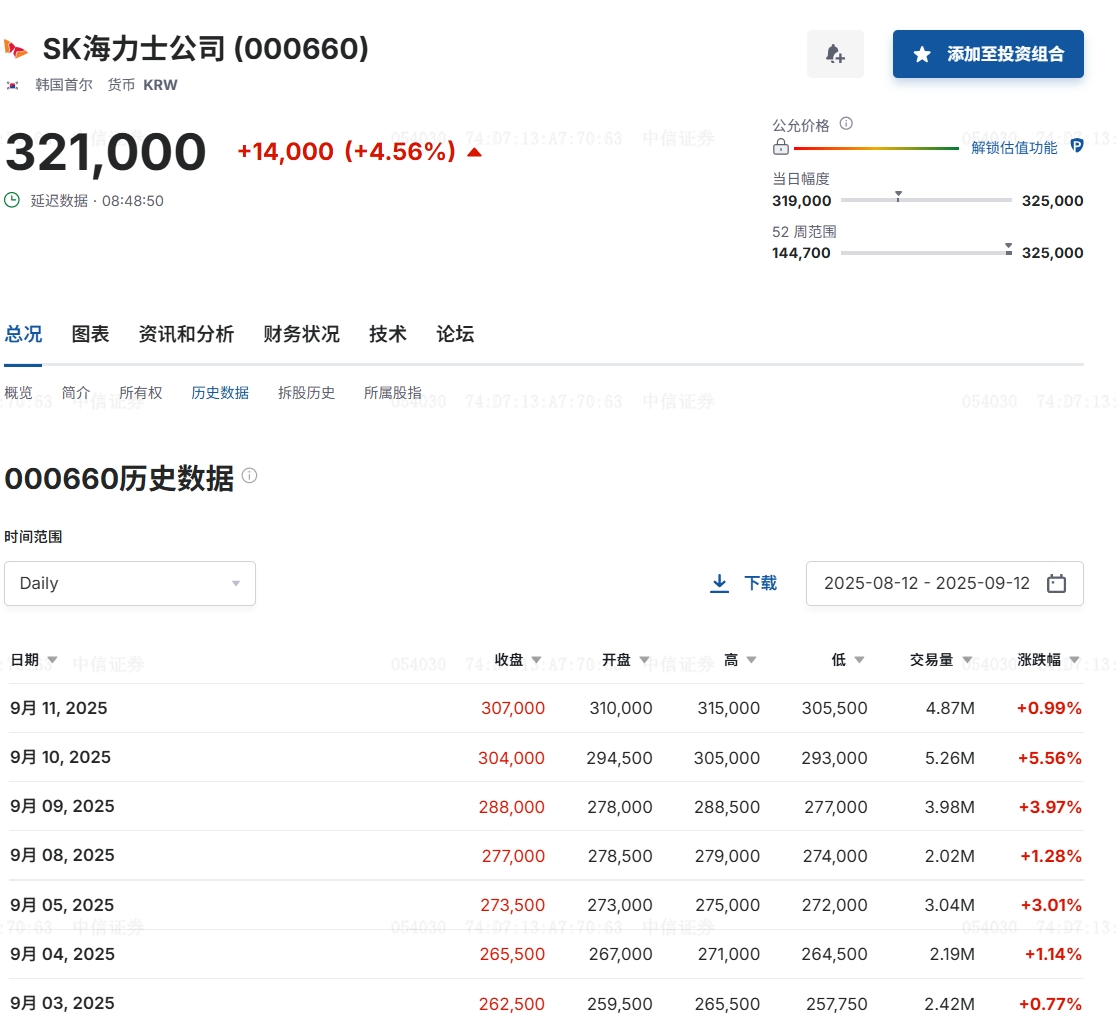1117x1013 pixels.
Task: Sort by 高 column arrow
Action: [x=751, y=660]
